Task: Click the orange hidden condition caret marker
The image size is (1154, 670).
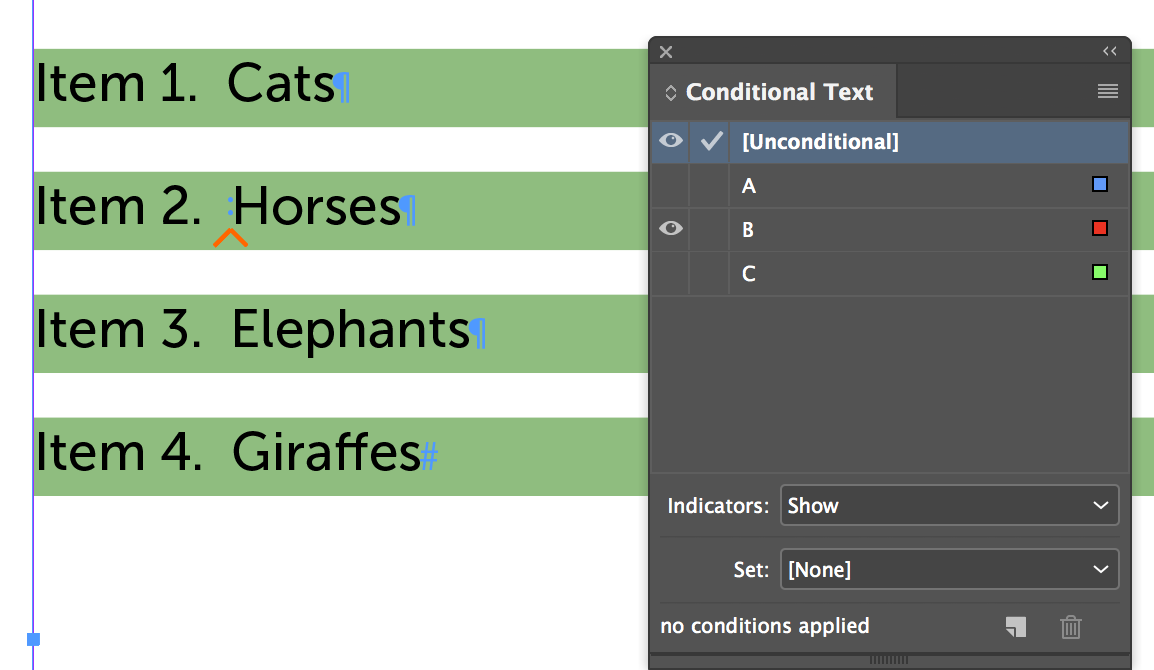Action: point(230,238)
